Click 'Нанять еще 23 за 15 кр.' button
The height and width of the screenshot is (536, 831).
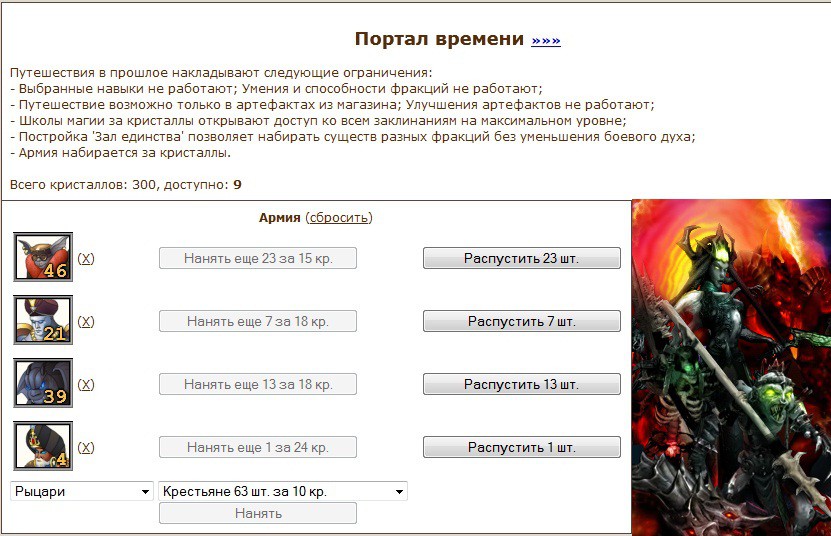click(258, 258)
